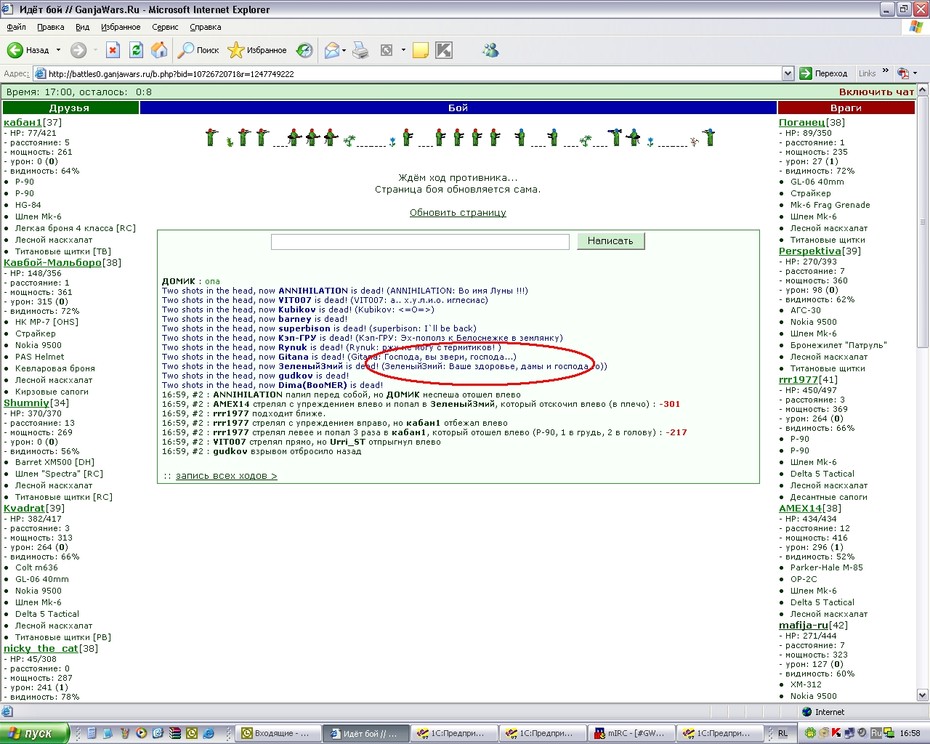Viewport: 930px width, 744px height.
Task: Open the Back button history dropdown arrow
Action: pos(58,50)
